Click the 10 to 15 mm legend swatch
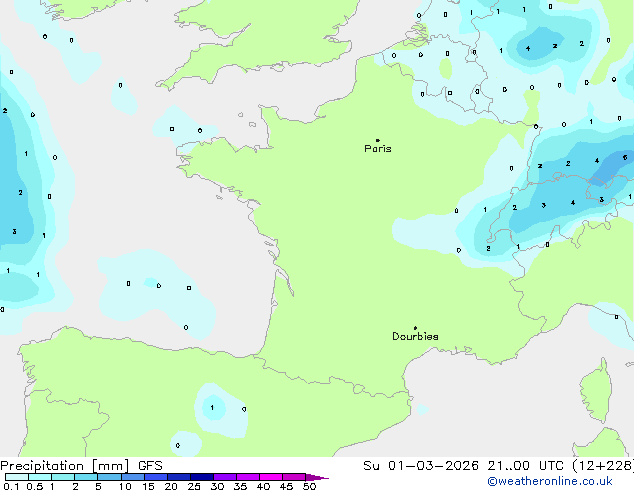634x490 pixels. coord(132,477)
